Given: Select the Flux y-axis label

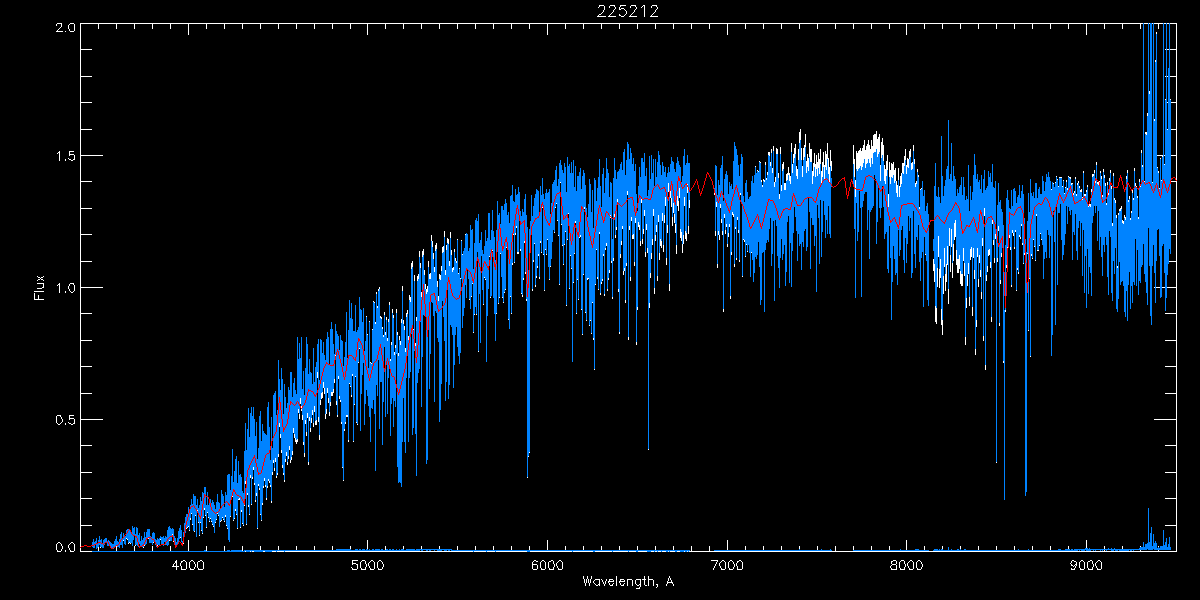Looking at the screenshot, I should (40, 287).
